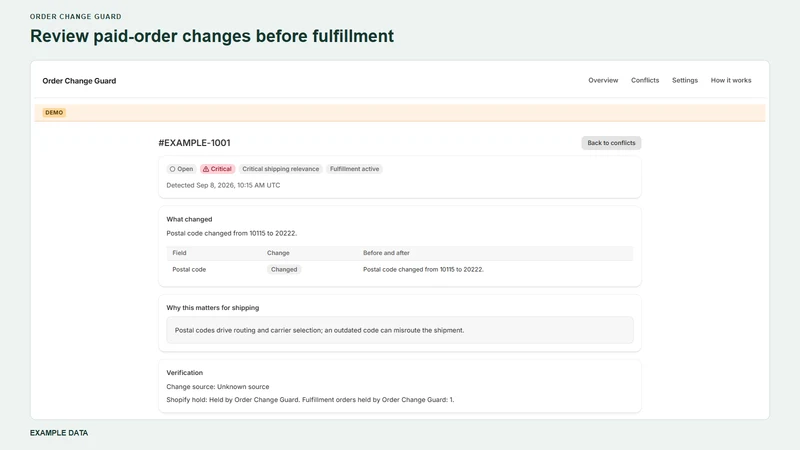The width and height of the screenshot is (800, 450).
Task: Select the #EXAMPLE-1001 order heading
Action: (x=194, y=143)
